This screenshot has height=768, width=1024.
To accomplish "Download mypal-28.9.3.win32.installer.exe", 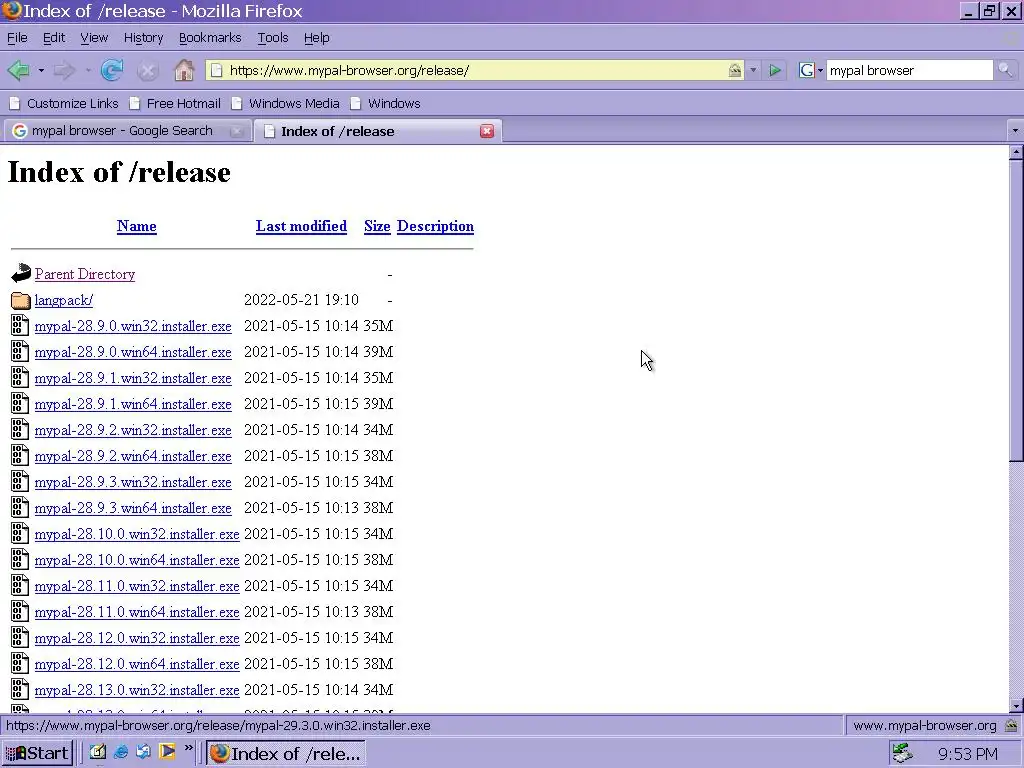I will pos(133,482).
